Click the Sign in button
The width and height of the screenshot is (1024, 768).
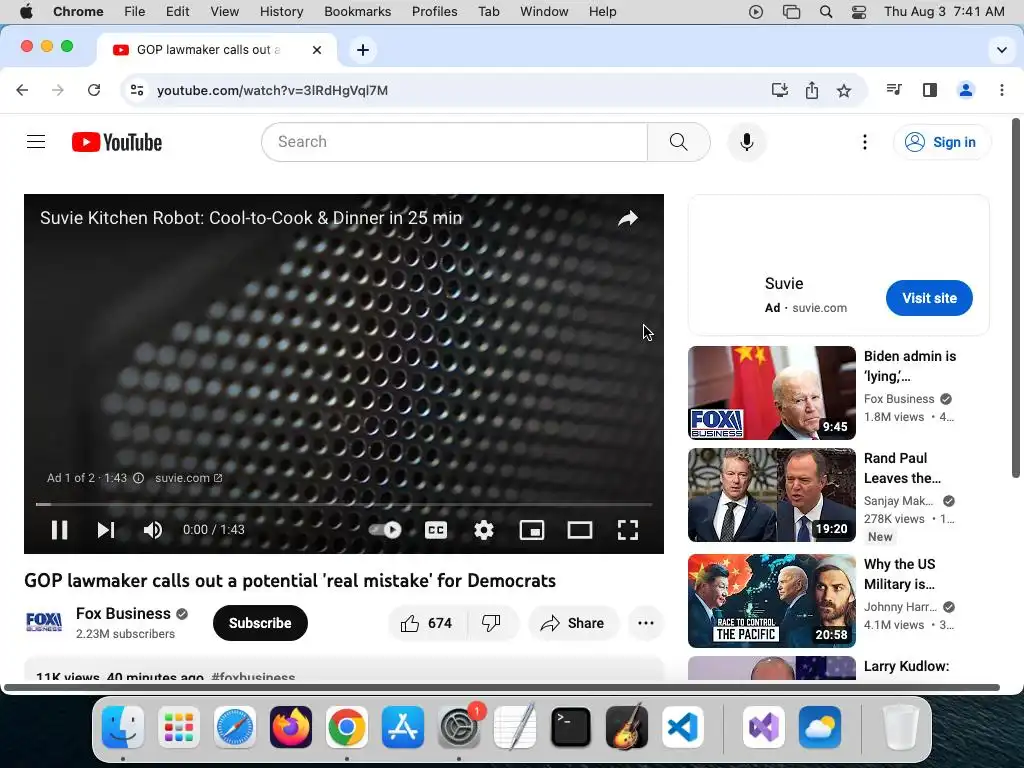pos(942,142)
